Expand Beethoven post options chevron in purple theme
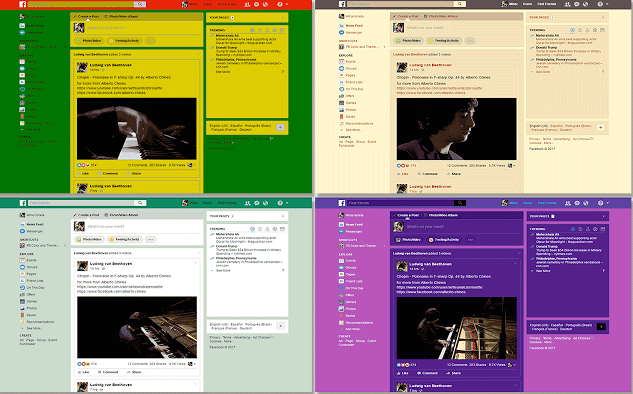Screen dimensions: 633x394 click(515, 264)
